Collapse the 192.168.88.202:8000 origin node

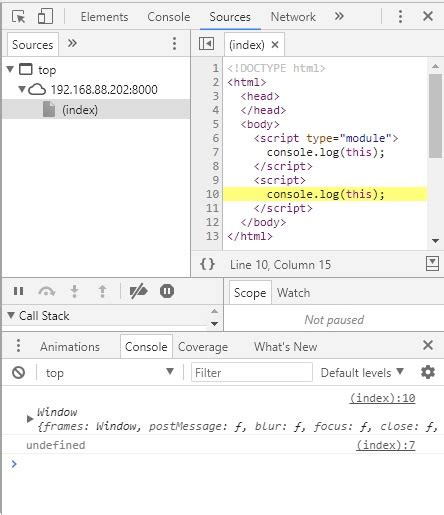[x=22, y=89]
